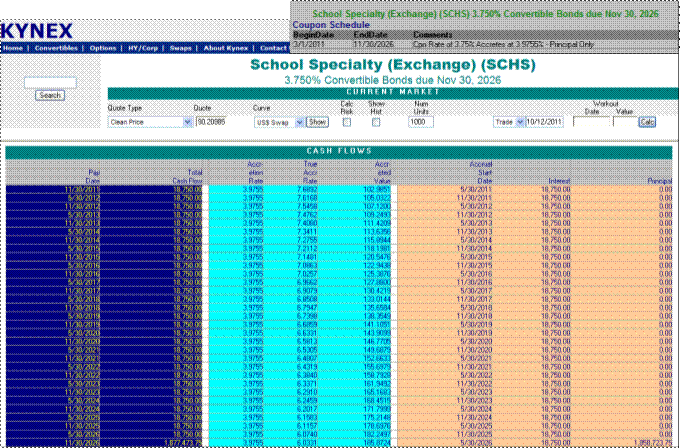Select Accreted Value 111.4209
The image size is (680, 448).
coord(377,223)
